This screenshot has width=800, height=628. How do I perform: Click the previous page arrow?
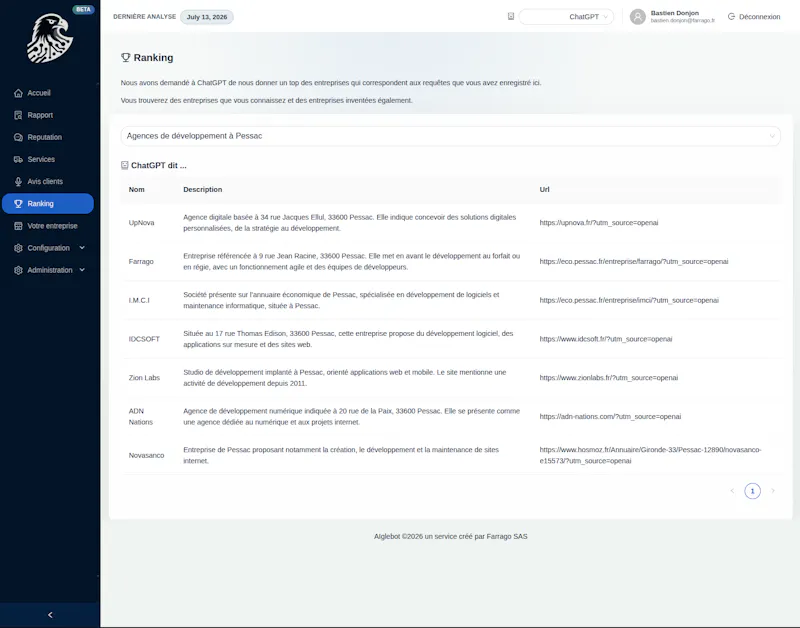[x=732, y=491]
